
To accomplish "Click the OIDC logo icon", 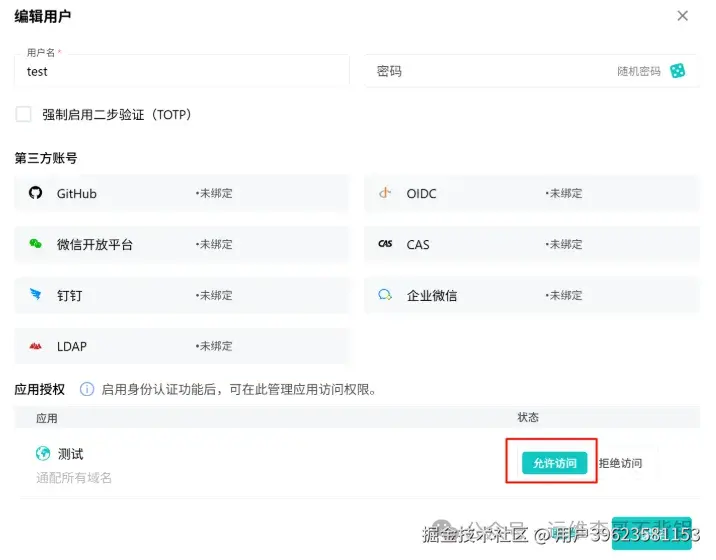I will pos(385,193).
